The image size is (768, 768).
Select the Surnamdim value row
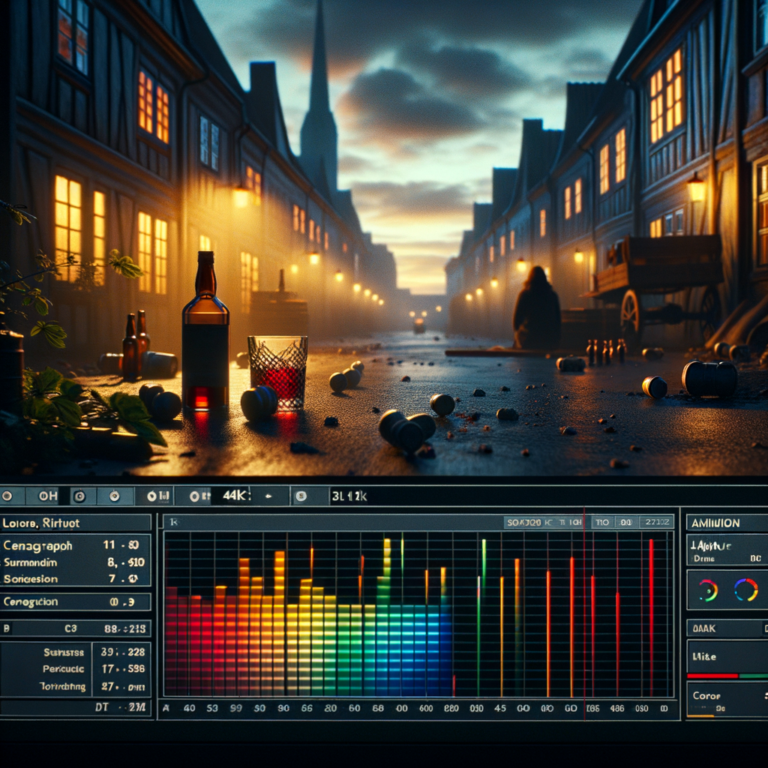pos(76,562)
